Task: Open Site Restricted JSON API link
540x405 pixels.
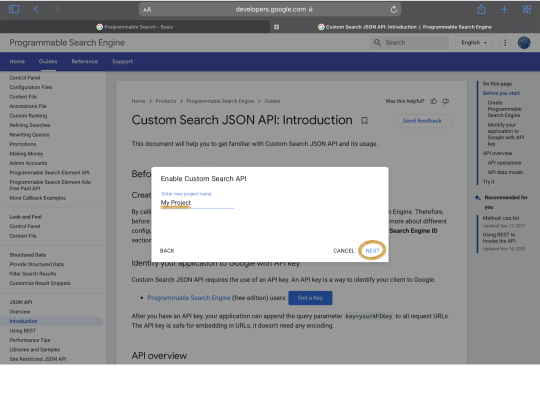Action: click(38, 359)
